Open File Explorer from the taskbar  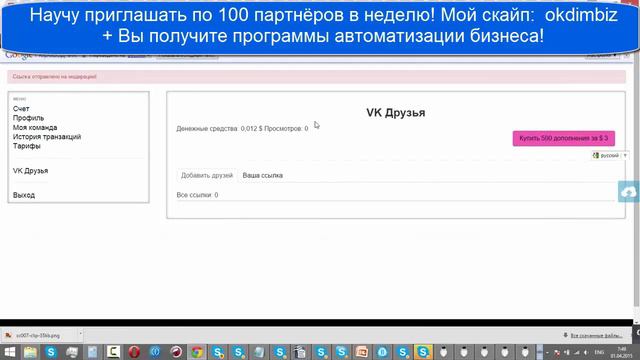[30, 352]
